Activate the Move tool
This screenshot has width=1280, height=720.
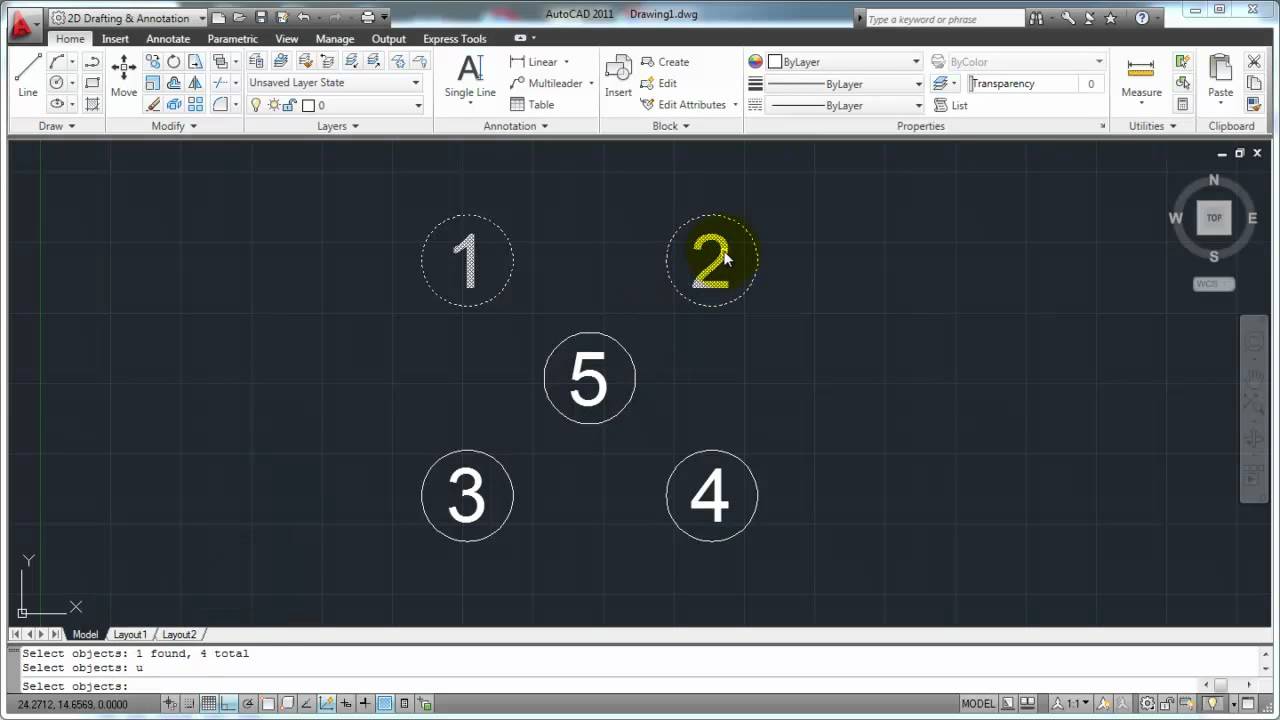click(124, 76)
